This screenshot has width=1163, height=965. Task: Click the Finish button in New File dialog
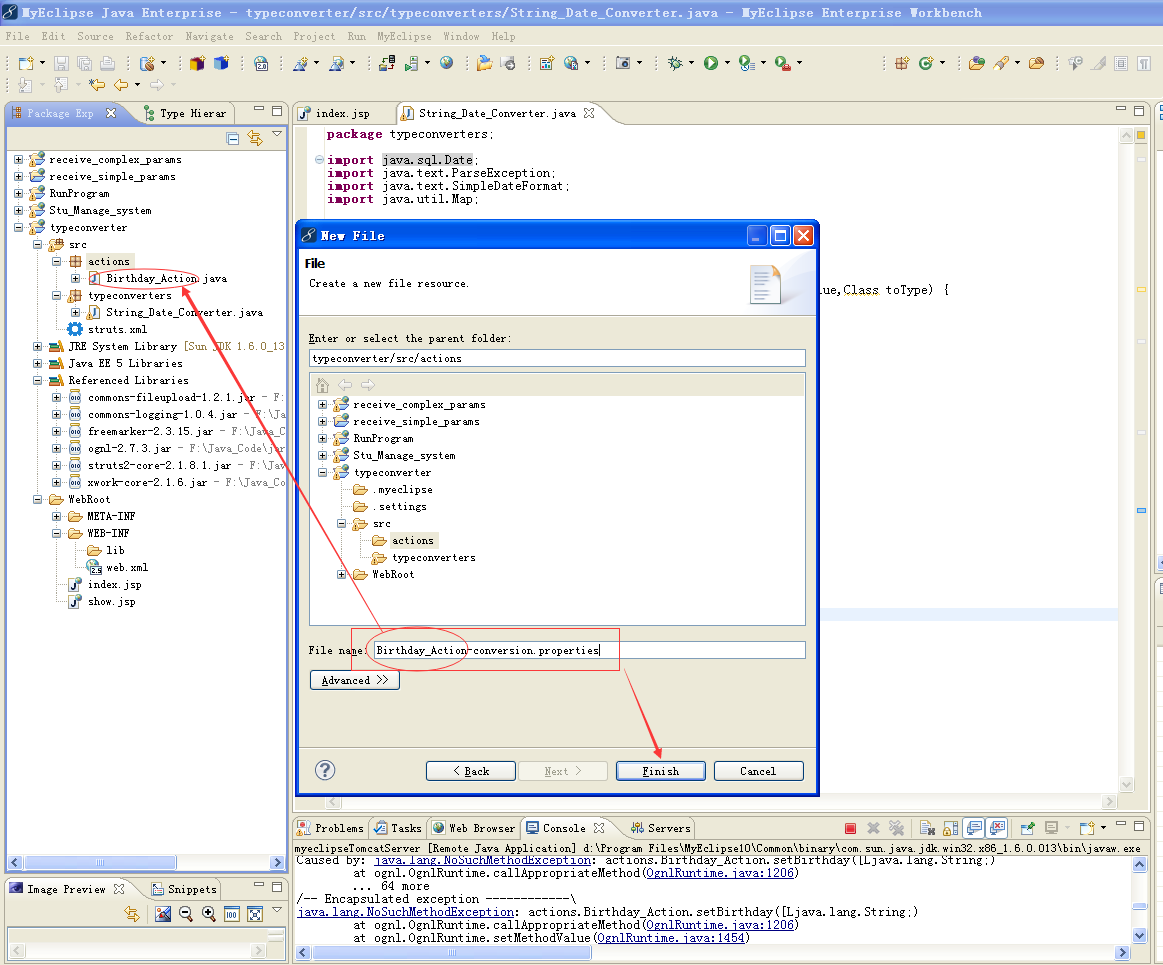click(x=660, y=771)
